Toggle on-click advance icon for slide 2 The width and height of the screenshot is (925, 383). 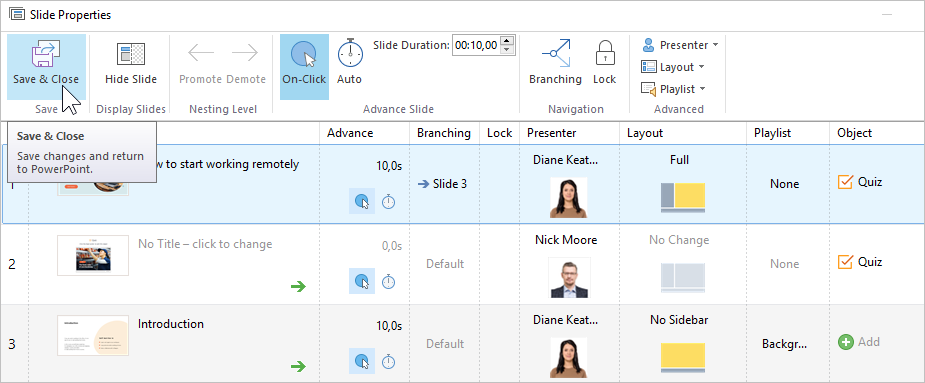tap(362, 281)
